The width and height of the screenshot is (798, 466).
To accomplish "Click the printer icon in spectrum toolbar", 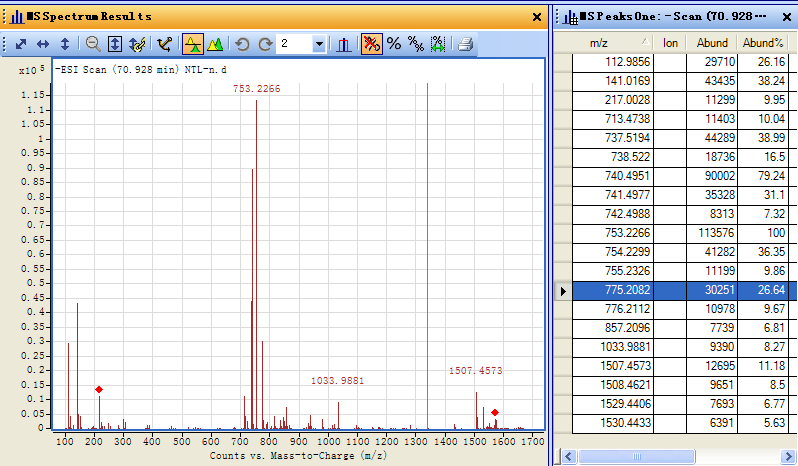I will point(466,44).
